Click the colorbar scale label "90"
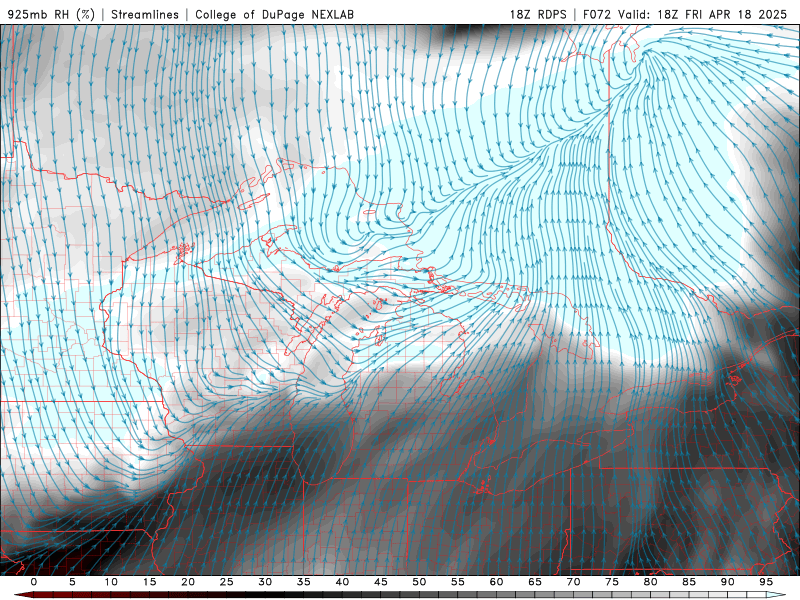Viewport: 800px width, 600px height. [728, 582]
